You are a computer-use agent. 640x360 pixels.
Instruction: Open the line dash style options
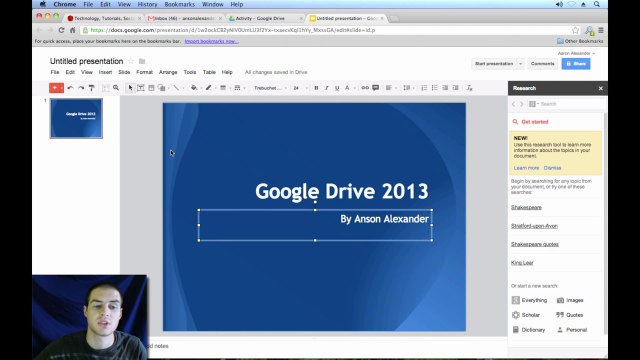pyautogui.click(x=237, y=88)
